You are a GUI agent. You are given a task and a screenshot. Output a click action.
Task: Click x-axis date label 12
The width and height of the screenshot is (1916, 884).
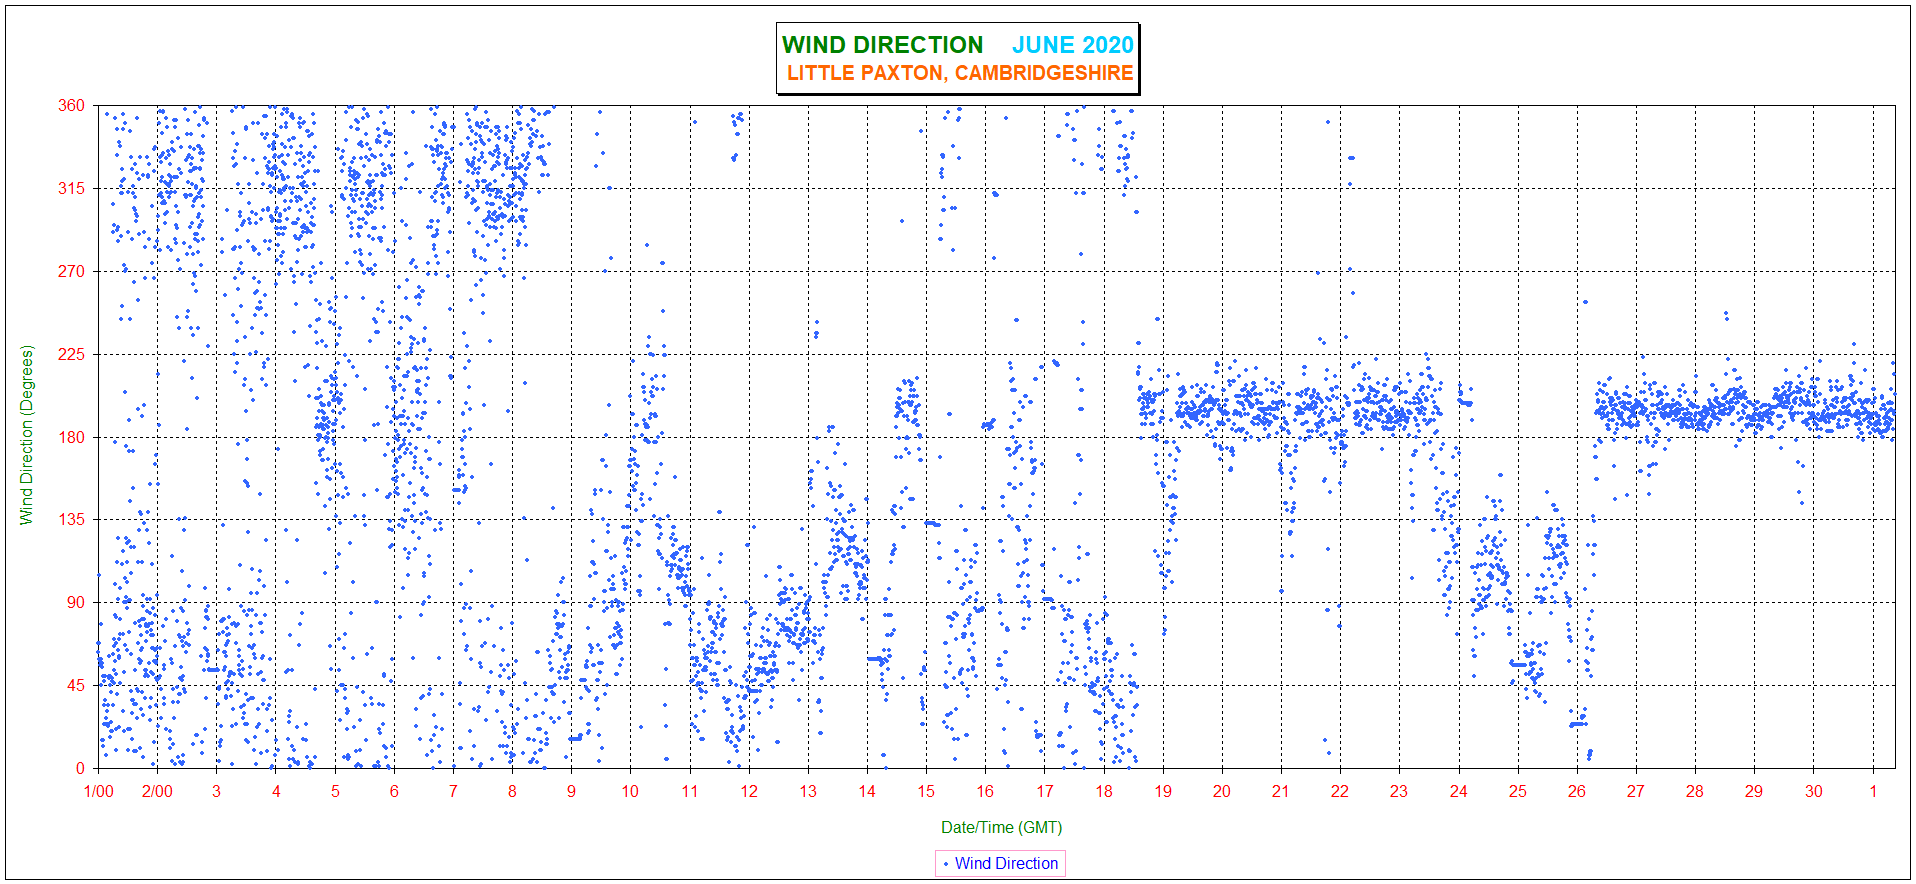tap(749, 791)
